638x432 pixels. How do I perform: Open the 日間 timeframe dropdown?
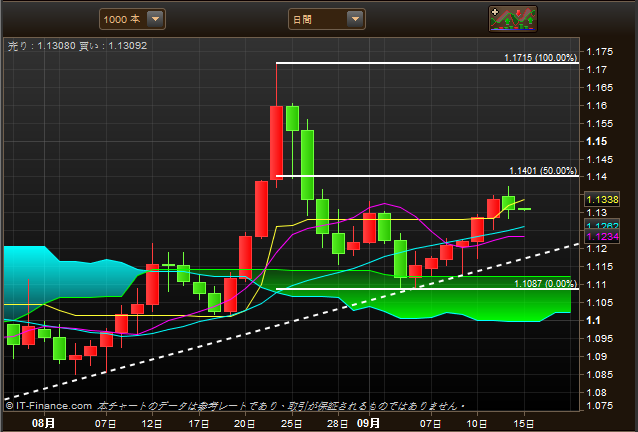[x=327, y=19]
